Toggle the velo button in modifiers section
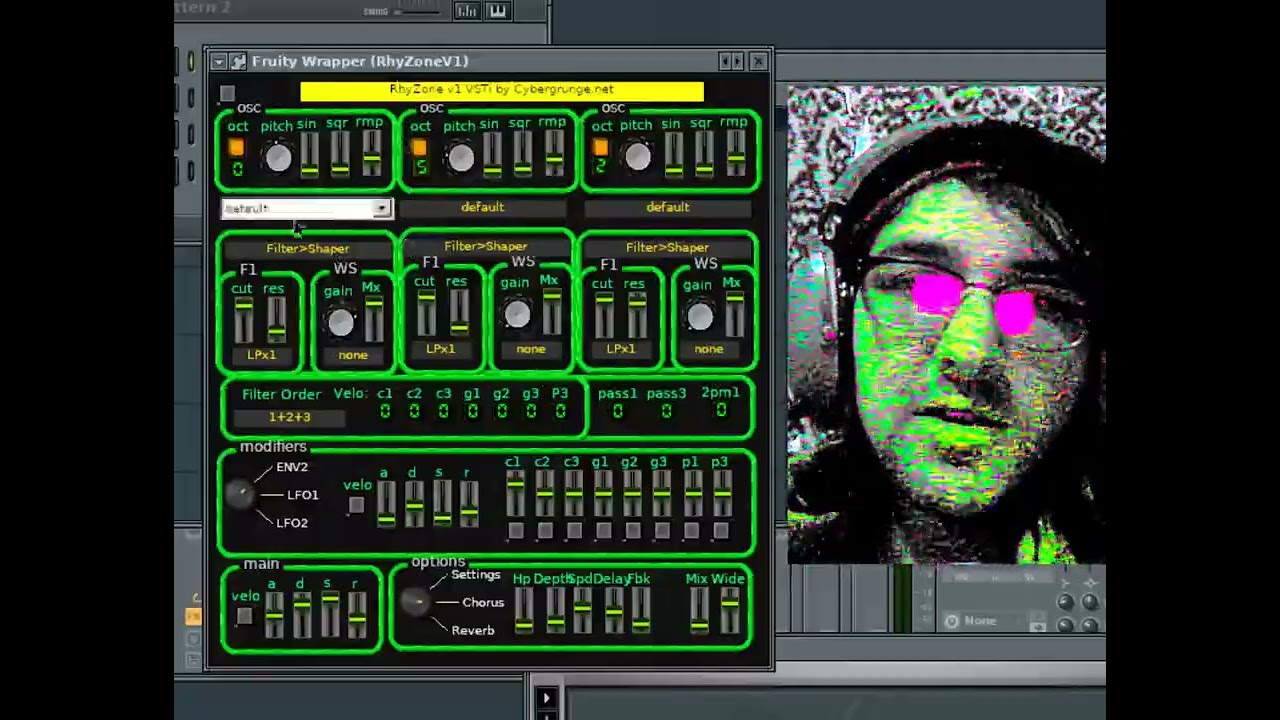Image resolution: width=1280 pixels, height=720 pixels. pyautogui.click(x=356, y=506)
